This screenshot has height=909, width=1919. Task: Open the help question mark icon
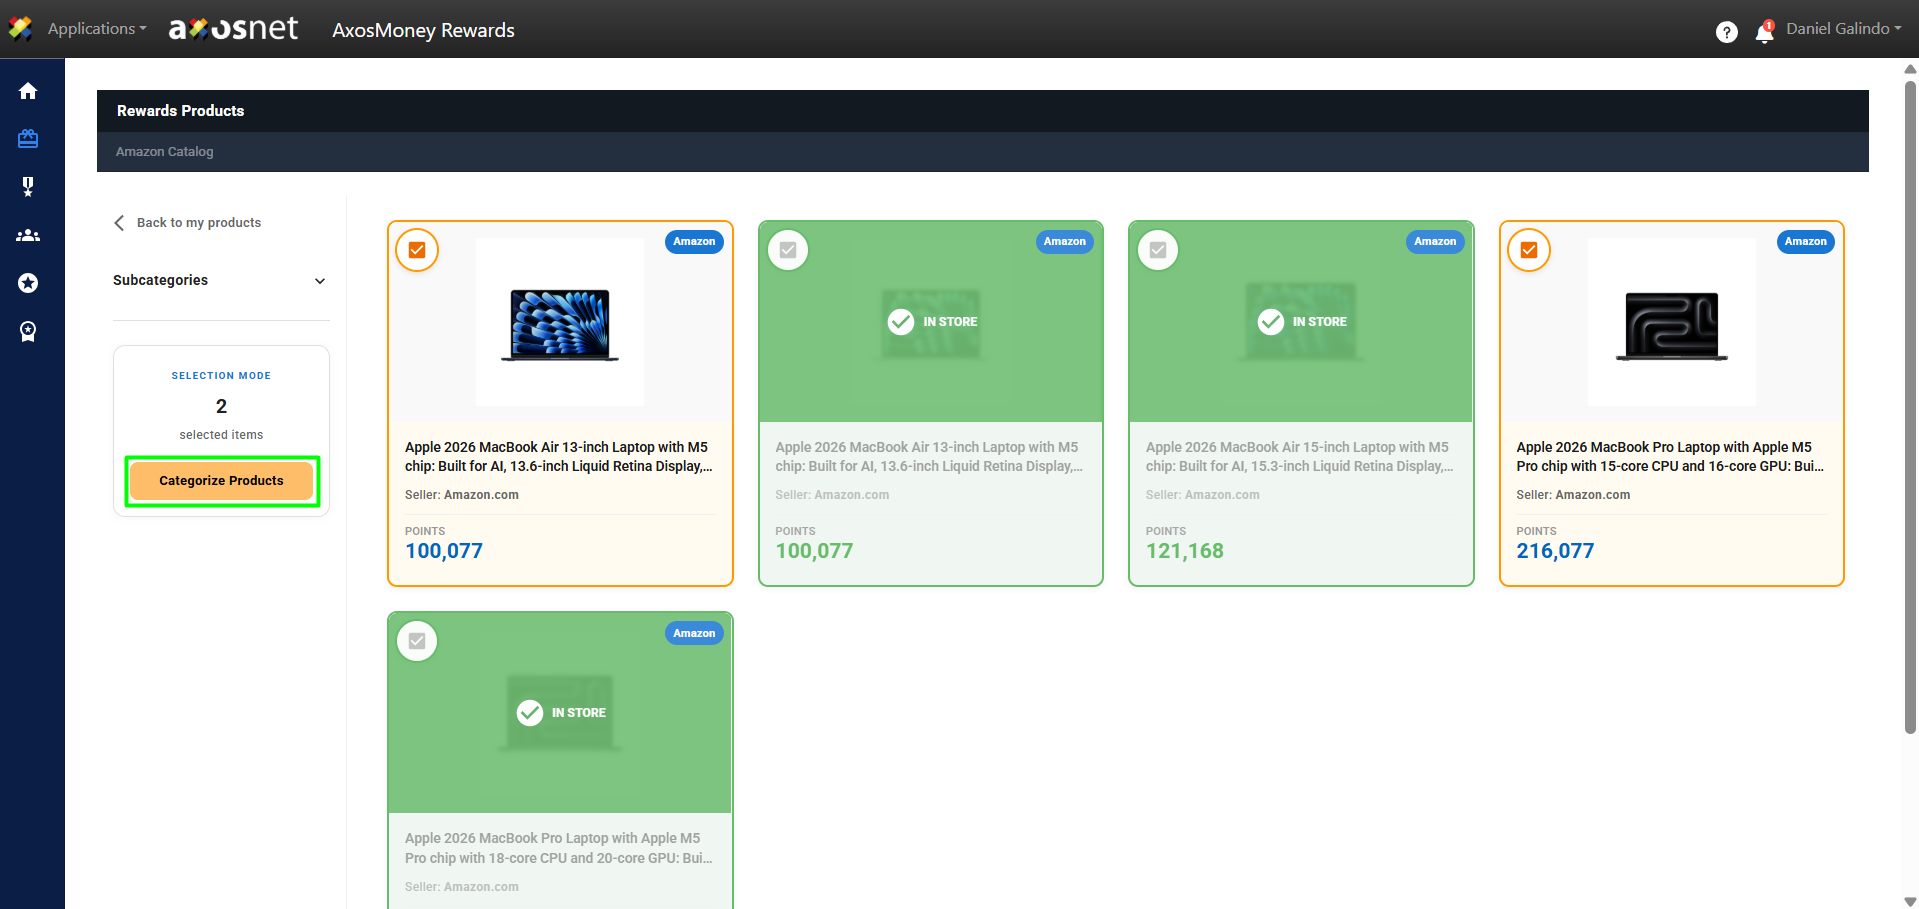coord(1726,32)
